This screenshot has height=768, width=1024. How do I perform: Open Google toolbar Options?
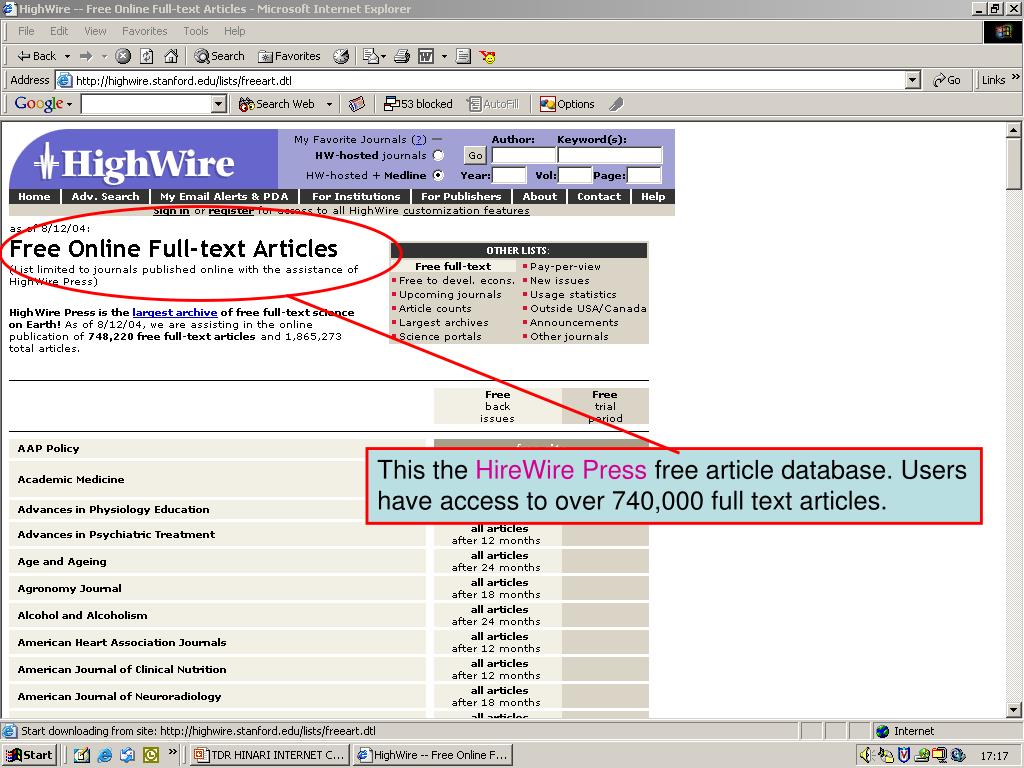[567, 104]
